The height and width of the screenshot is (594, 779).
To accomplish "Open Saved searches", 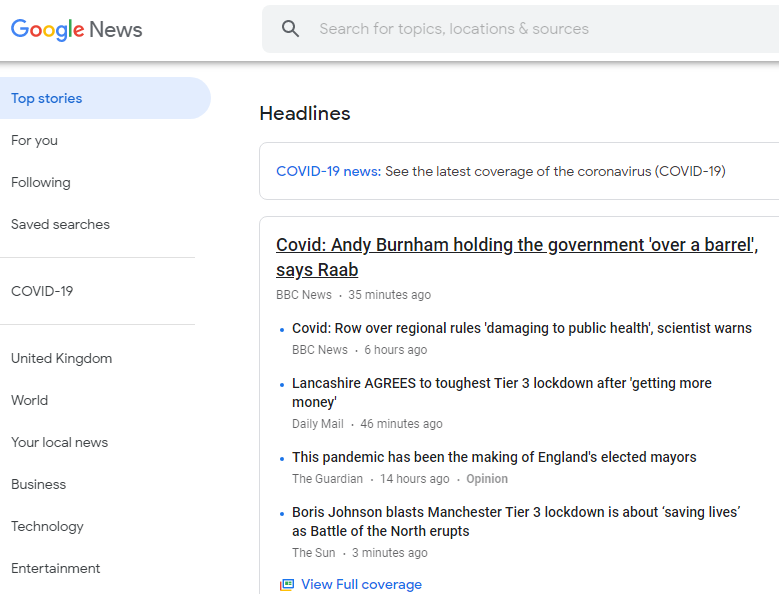I will (60, 224).
